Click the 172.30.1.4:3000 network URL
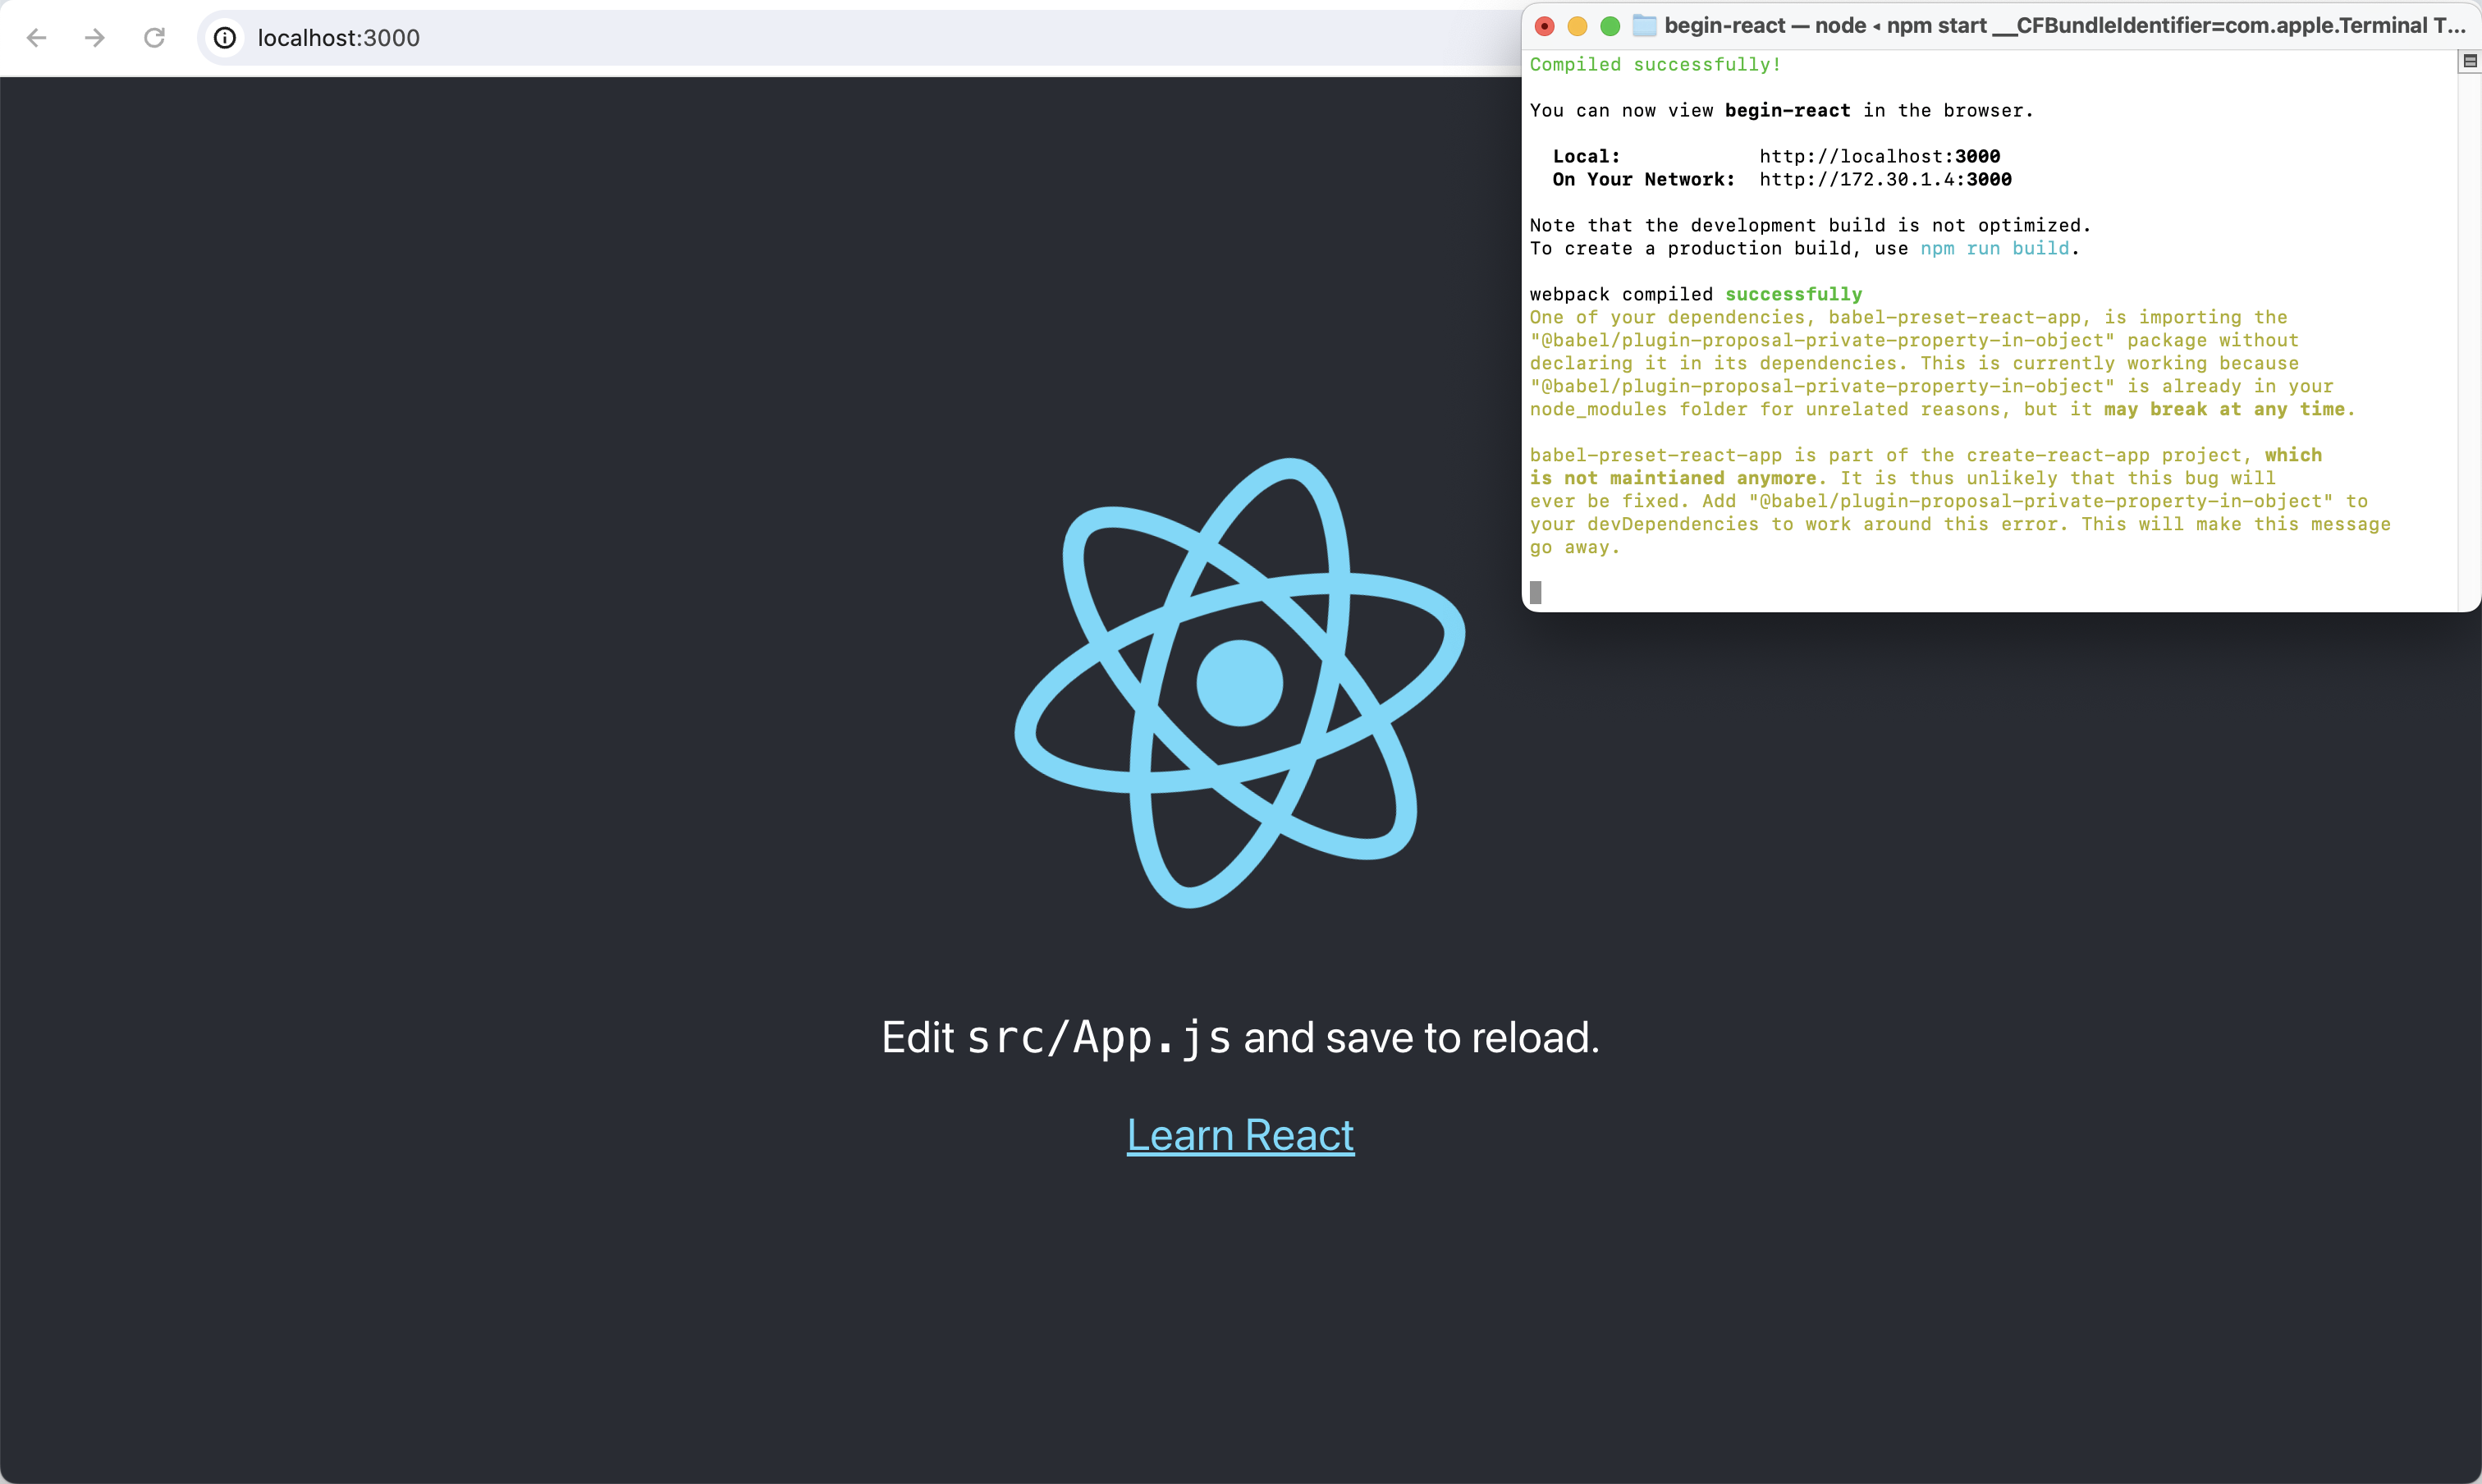This screenshot has height=1484, width=2482. 1885,180
